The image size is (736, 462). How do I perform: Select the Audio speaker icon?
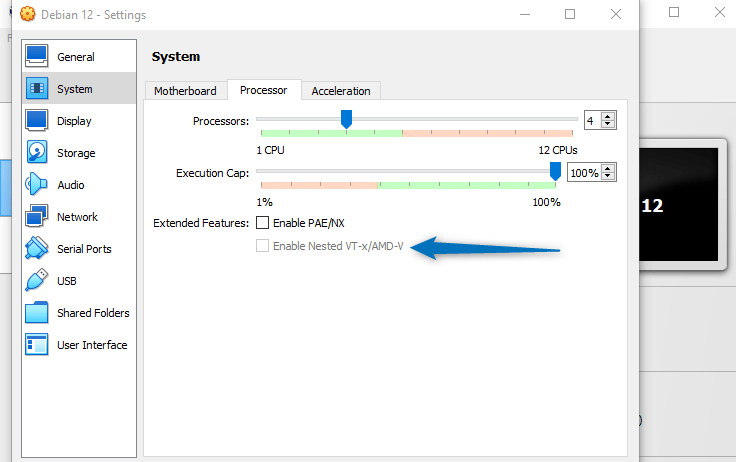pos(37,185)
